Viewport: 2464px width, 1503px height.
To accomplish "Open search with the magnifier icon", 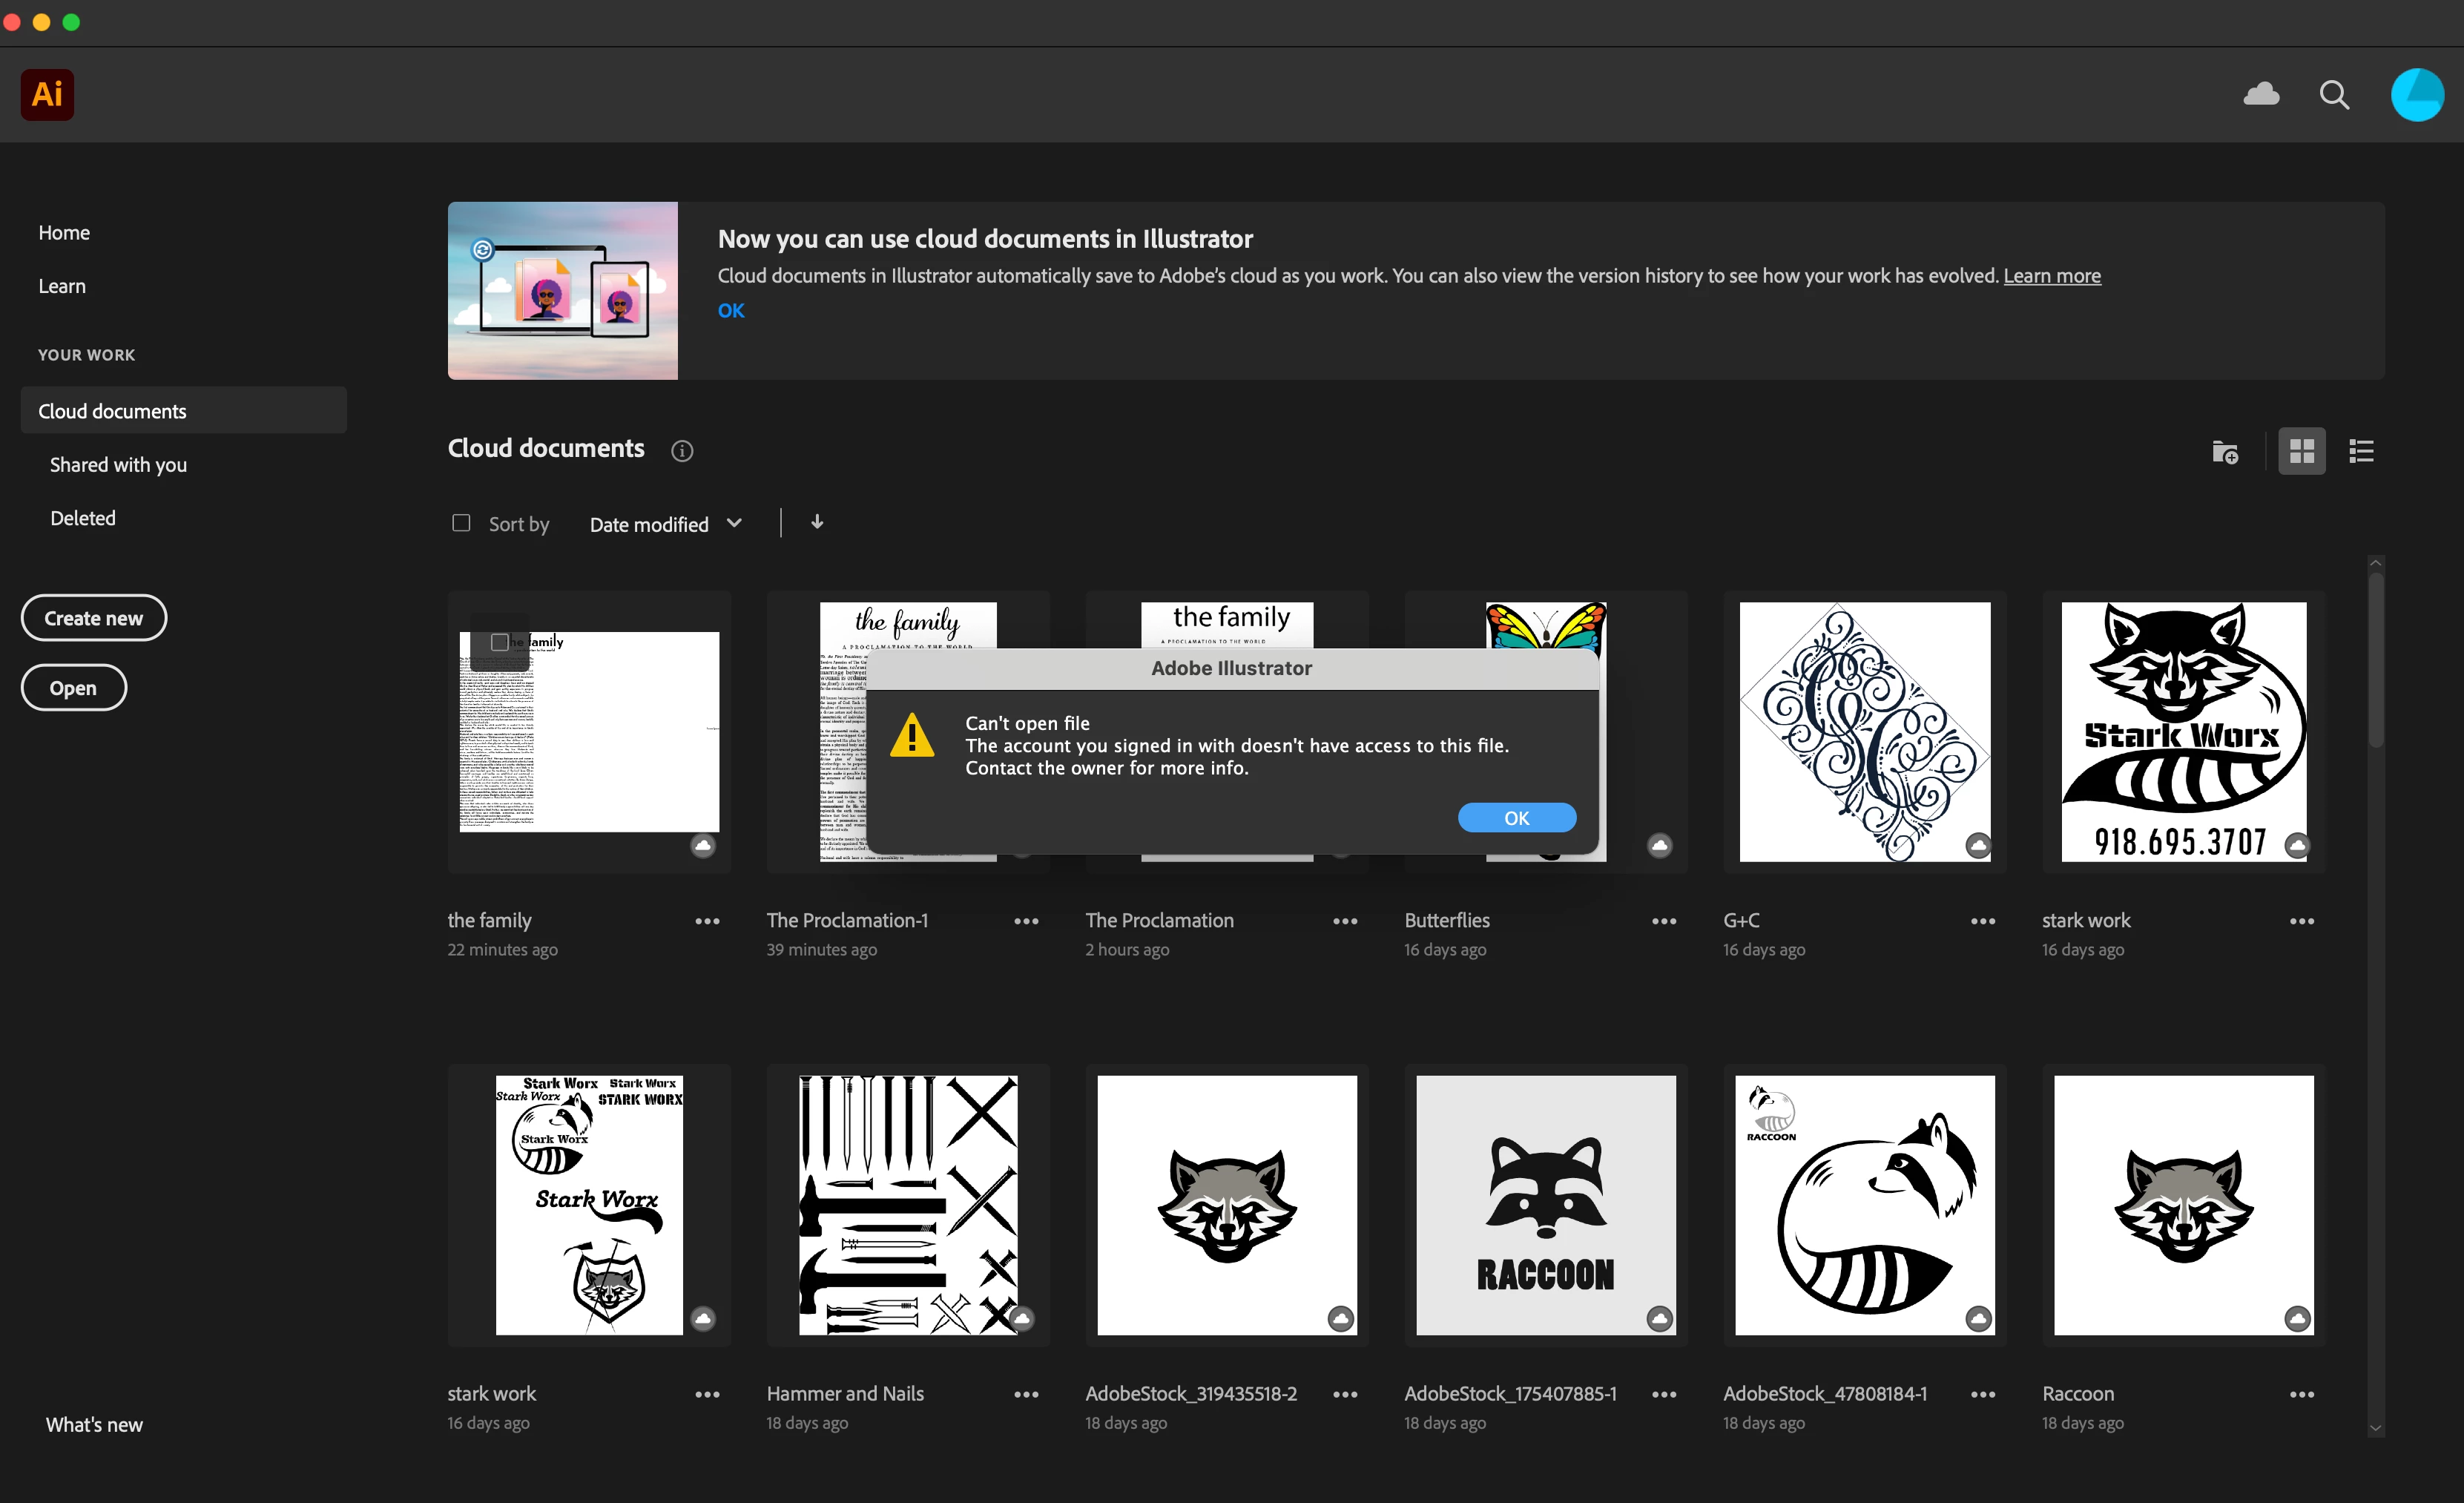I will [x=2334, y=95].
